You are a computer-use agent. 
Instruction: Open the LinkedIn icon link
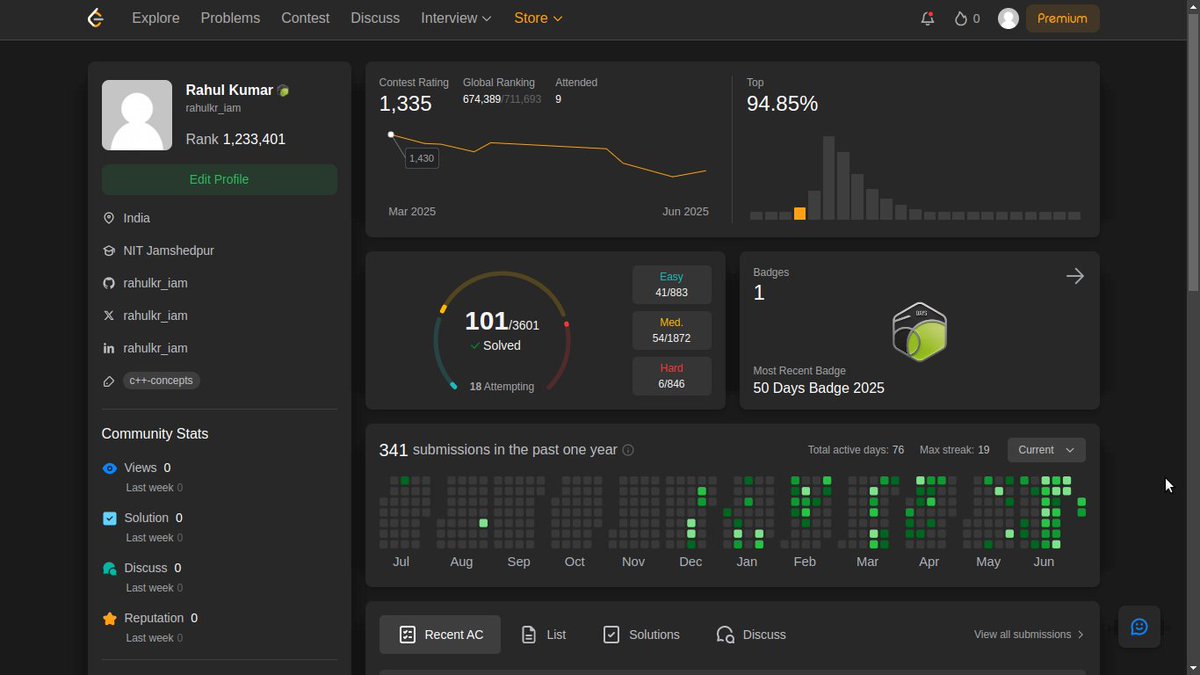point(109,348)
